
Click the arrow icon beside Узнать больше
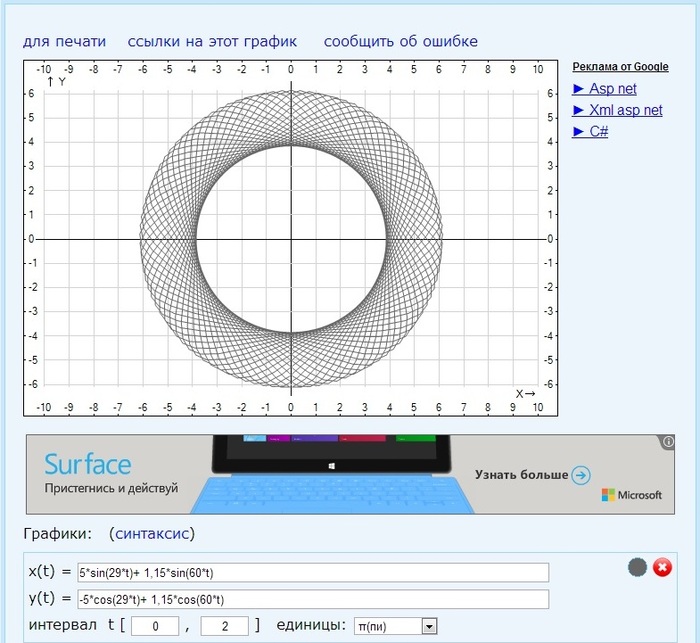click(581, 475)
